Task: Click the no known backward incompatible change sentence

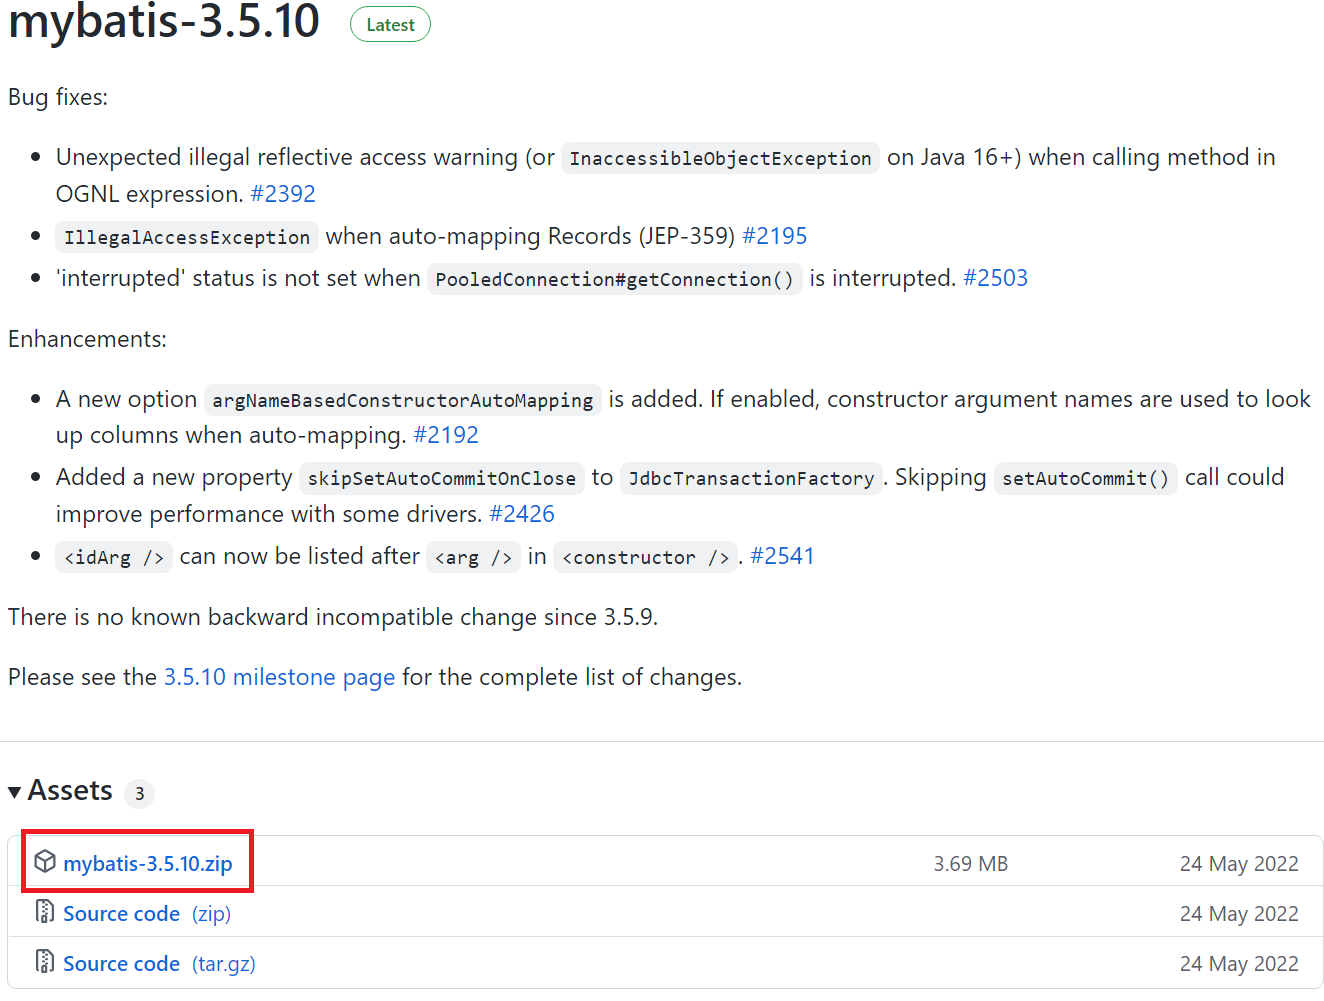Action: coord(333,617)
